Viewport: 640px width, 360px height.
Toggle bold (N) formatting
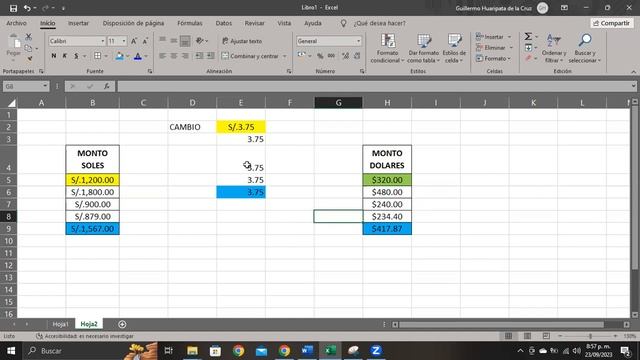click(x=53, y=56)
